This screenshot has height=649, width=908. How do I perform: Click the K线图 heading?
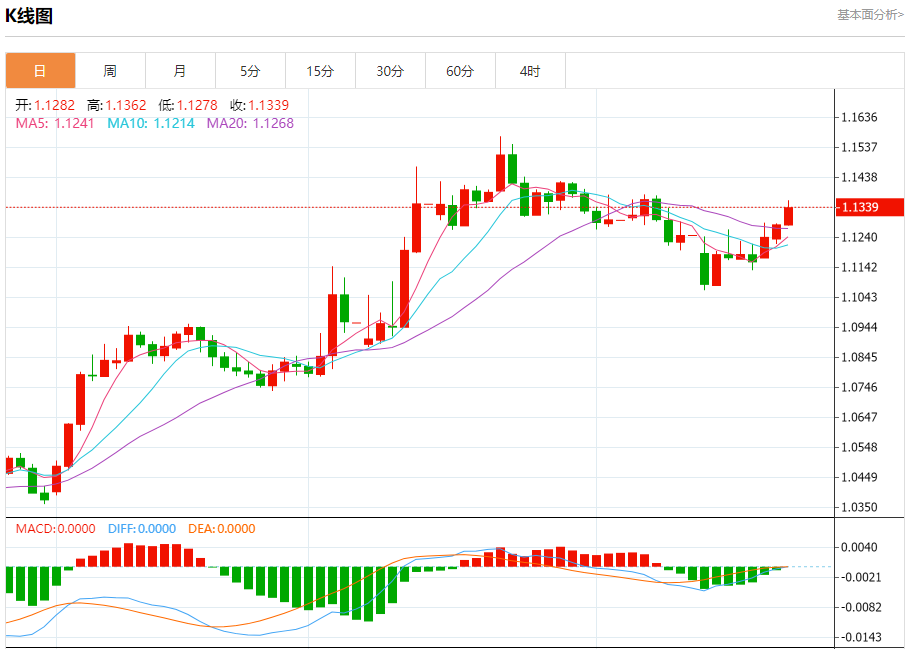pos(29,16)
